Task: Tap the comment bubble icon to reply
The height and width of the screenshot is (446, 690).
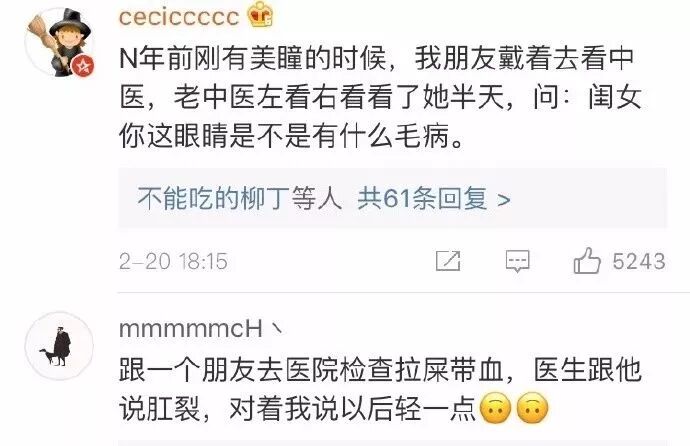Action: click(x=518, y=261)
